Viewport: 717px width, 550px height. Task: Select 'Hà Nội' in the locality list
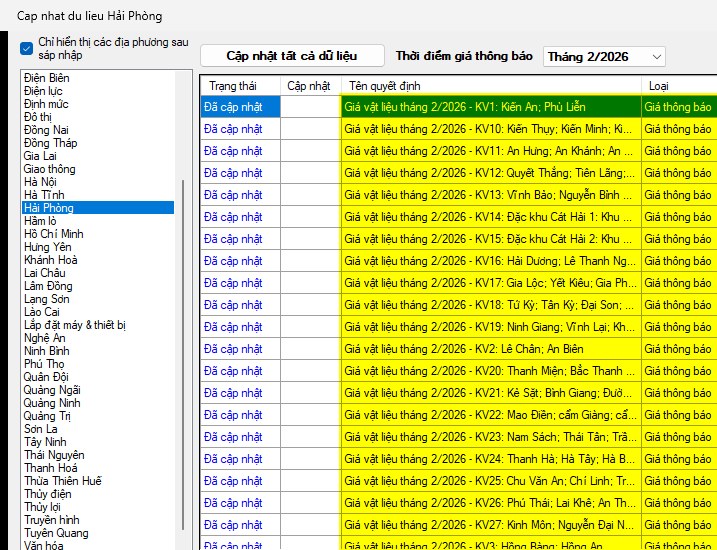pos(40,182)
